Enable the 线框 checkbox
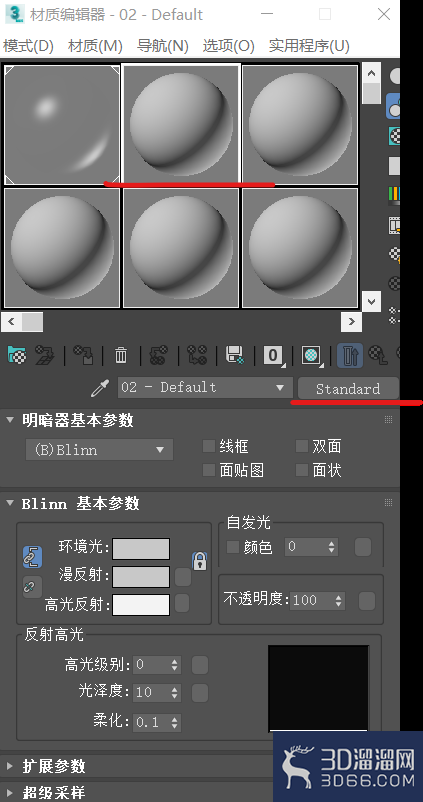This screenshot has height=802, width=423. coord(208,447)
